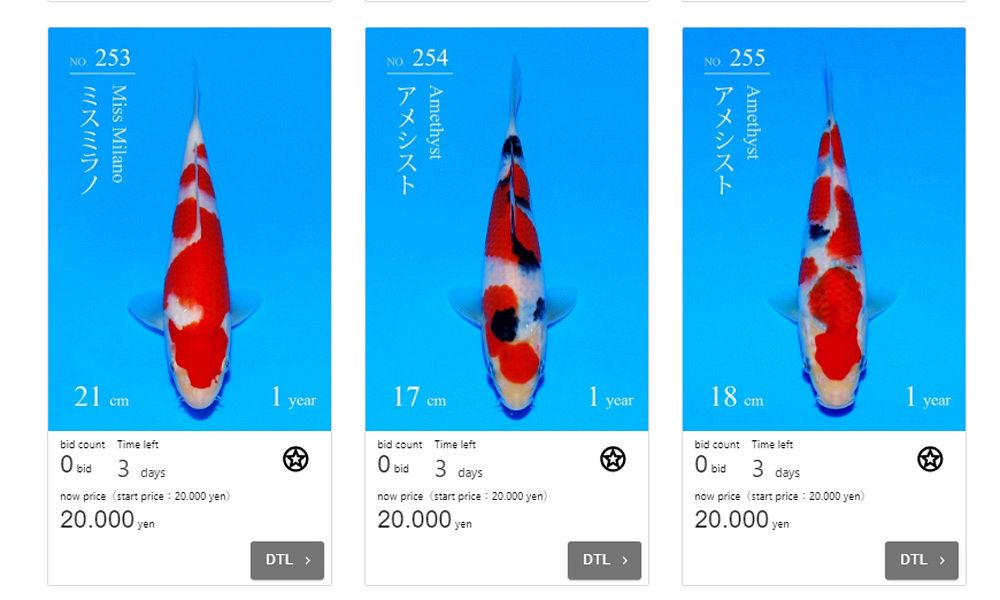Viewport: 1000px width, 600px height.
Task: Click the 20.000 yen price of koi 253
Action: point(107,520)
